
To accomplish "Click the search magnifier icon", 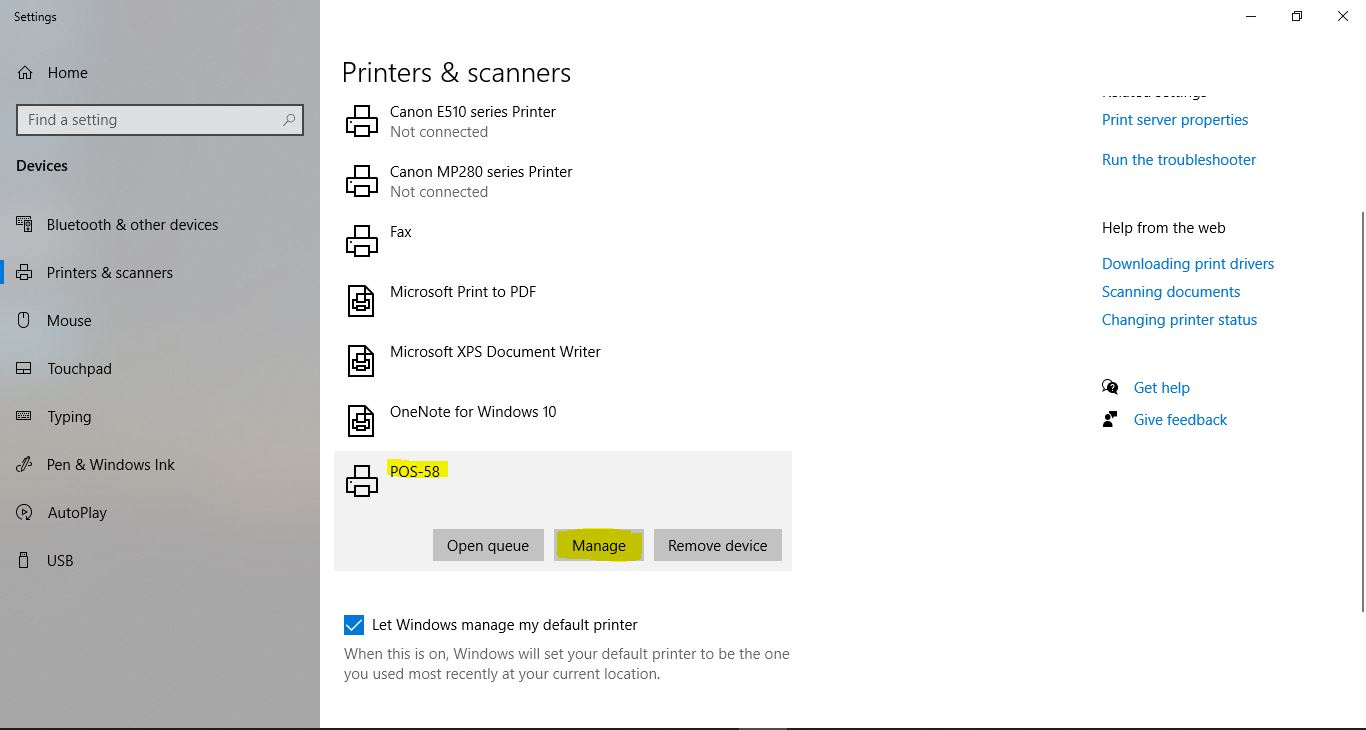I will click(289, 120).
